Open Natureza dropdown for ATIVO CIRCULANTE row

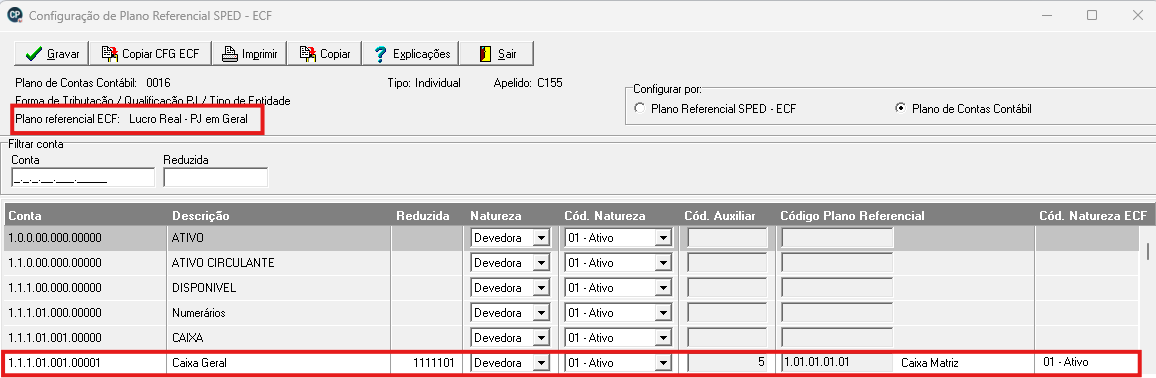pos(541,263)
